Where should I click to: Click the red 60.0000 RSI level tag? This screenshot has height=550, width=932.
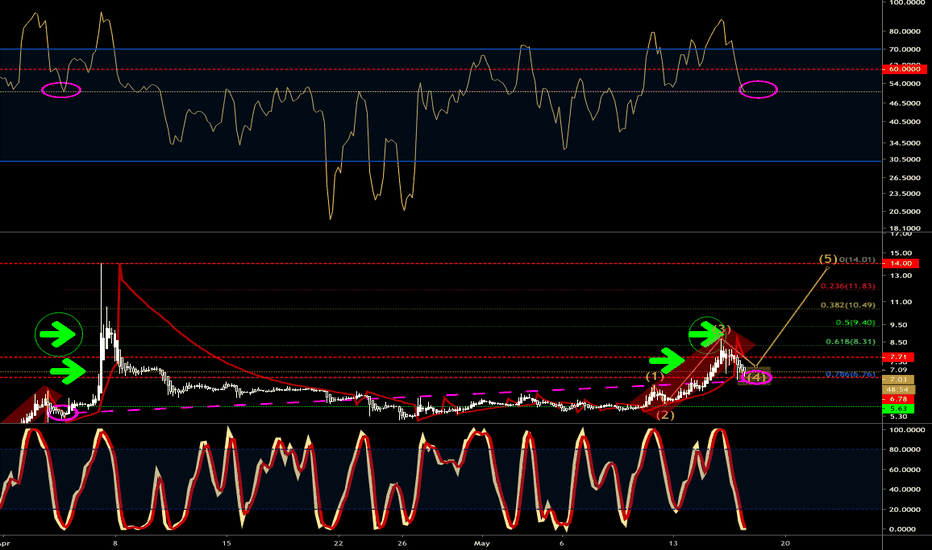click(904, 69)
